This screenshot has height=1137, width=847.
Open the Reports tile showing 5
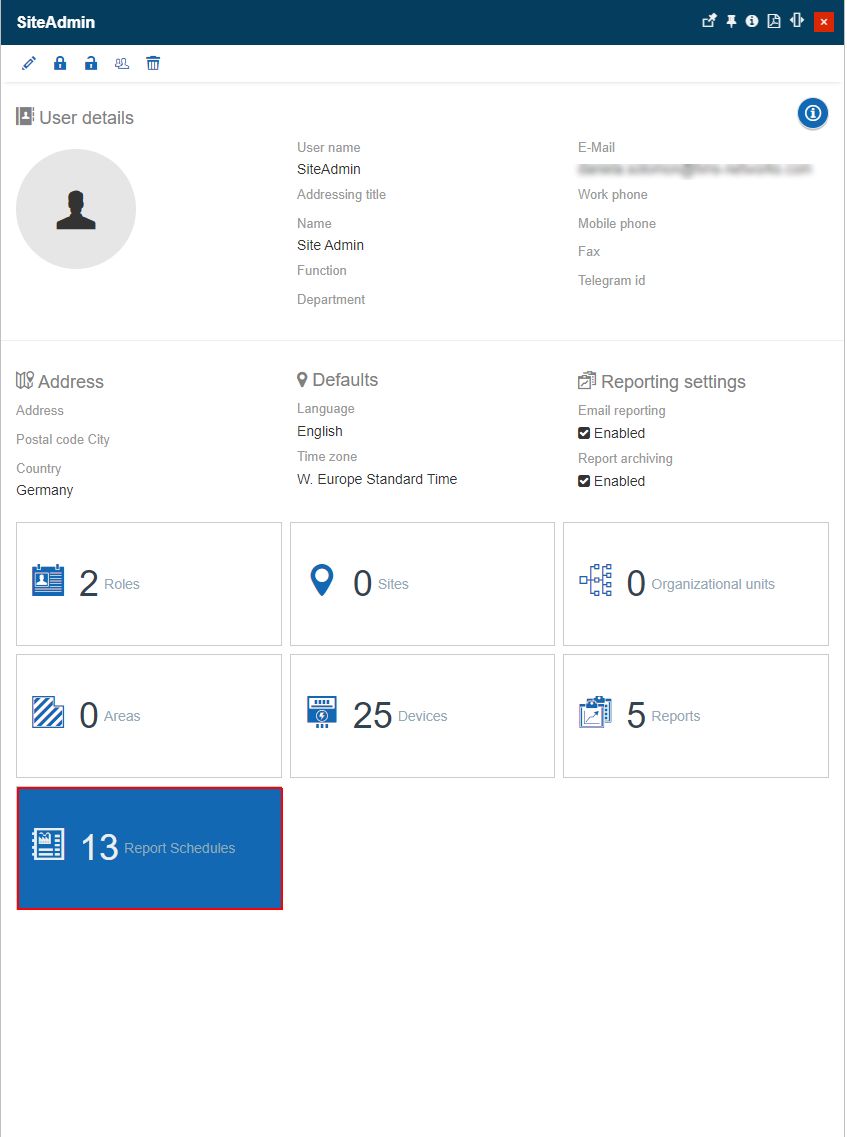(695, 716)
